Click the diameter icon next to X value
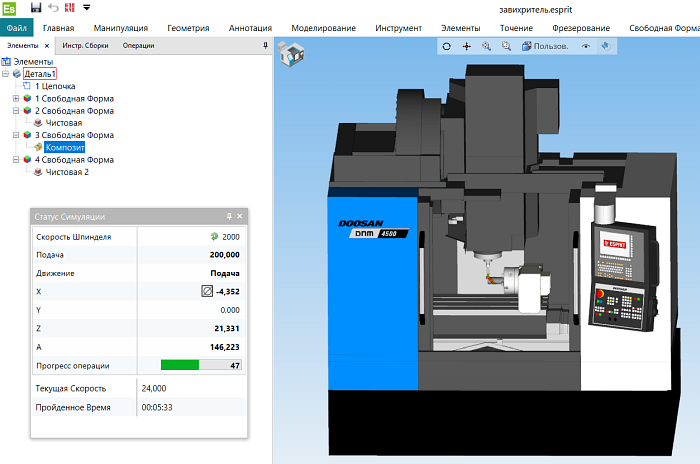 click(x=207, y=291)
